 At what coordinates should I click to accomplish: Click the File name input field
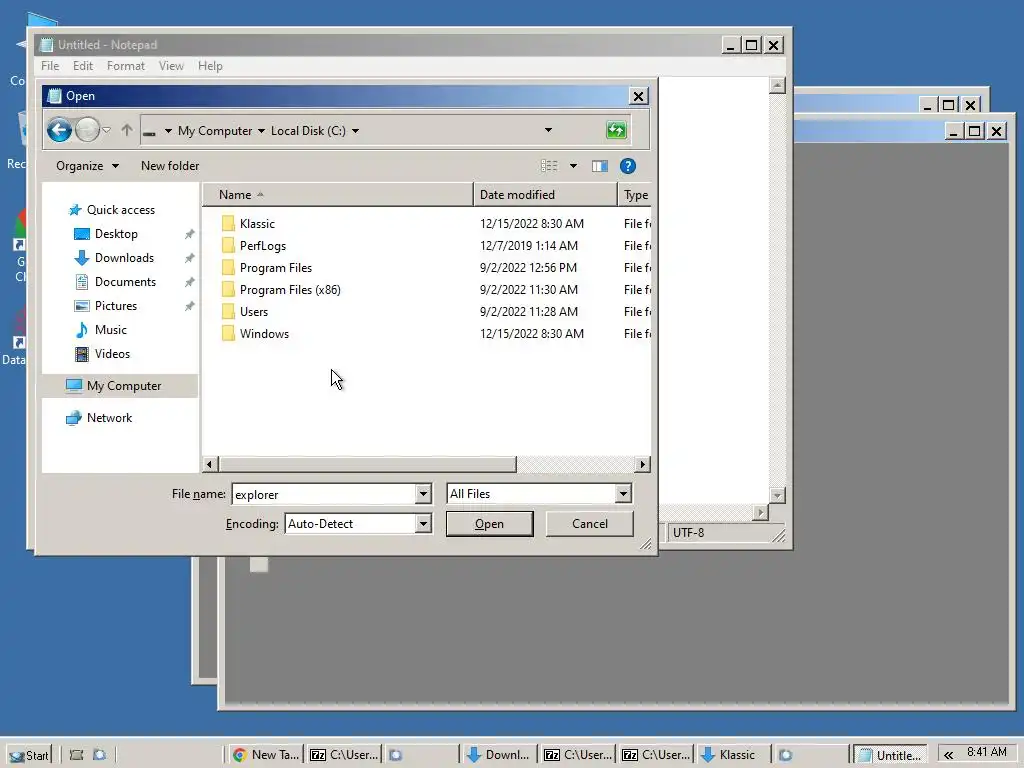tap(323, 494)
